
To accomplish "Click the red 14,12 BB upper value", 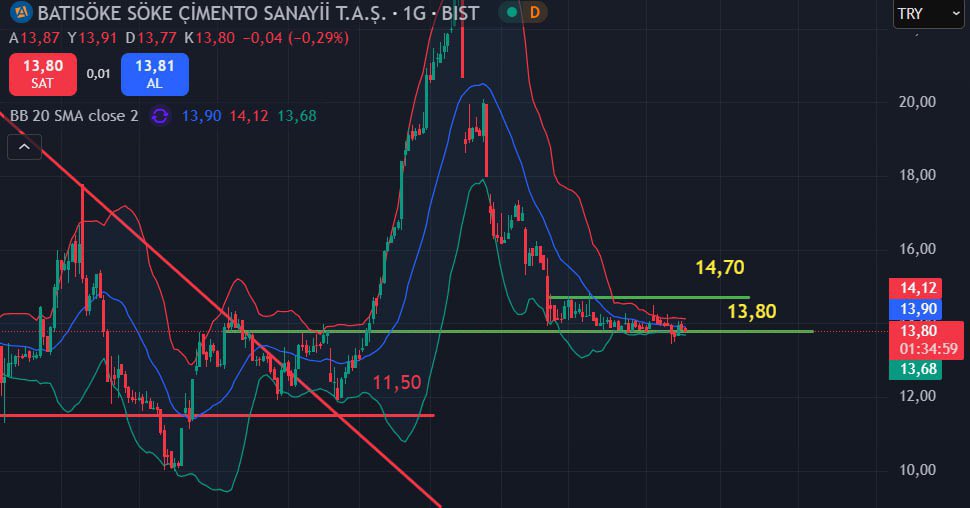I will pyautogui.click(x=249, y=116).
